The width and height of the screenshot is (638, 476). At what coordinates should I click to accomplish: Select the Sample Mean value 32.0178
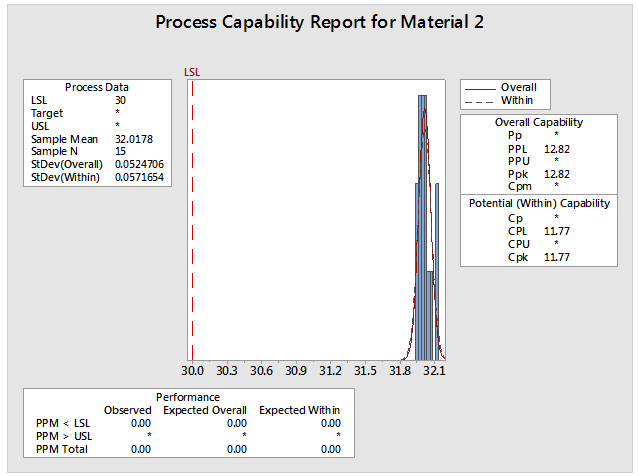click(133, 139)
